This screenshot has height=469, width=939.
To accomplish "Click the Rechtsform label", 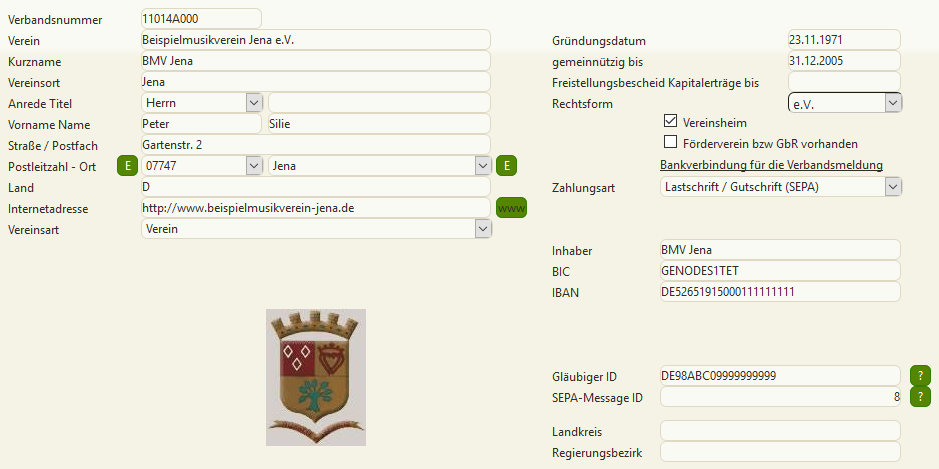I will (583, 104).
